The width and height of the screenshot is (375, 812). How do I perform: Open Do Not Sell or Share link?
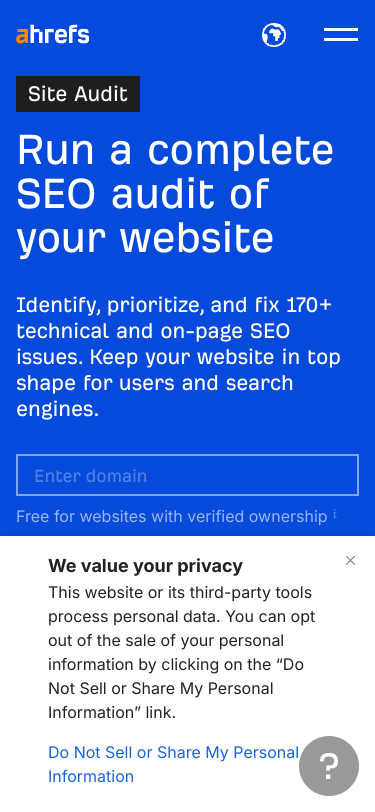point(174,764)
